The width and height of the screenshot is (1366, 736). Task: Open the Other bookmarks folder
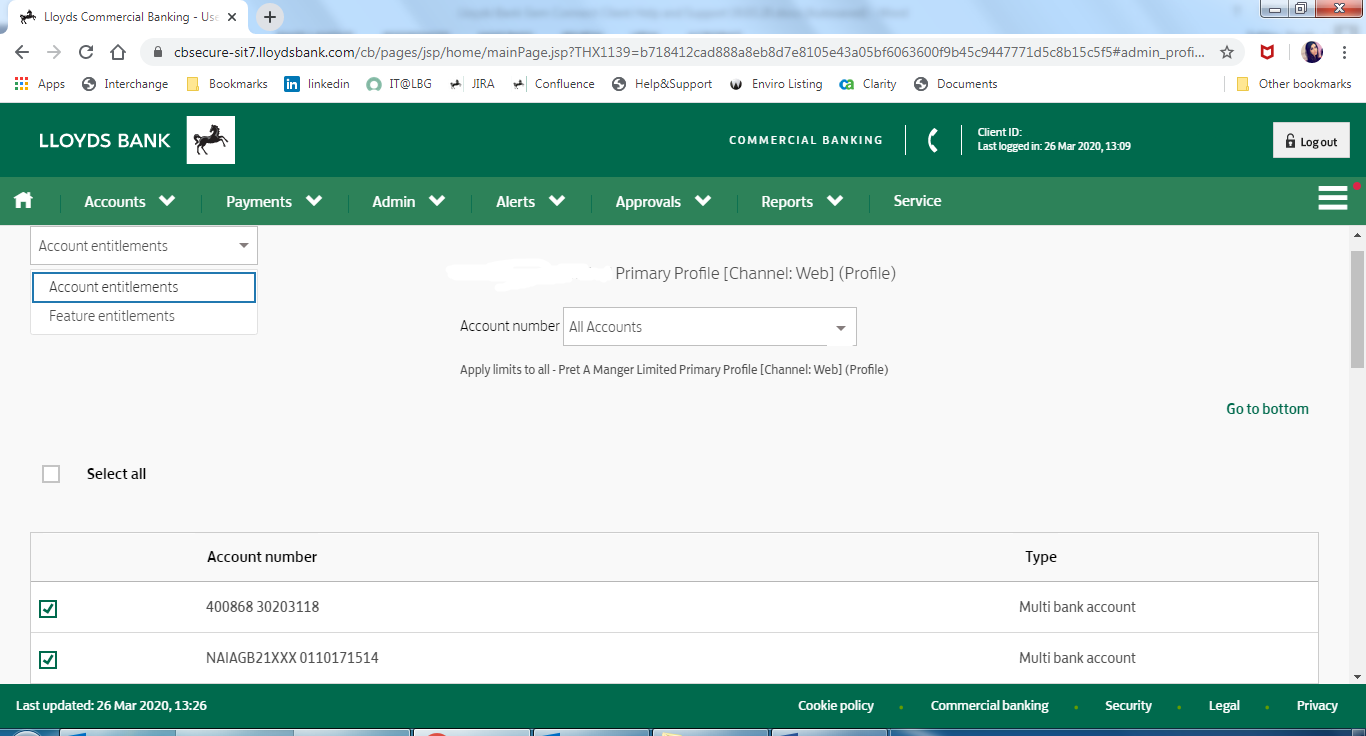click(1294, 84)
